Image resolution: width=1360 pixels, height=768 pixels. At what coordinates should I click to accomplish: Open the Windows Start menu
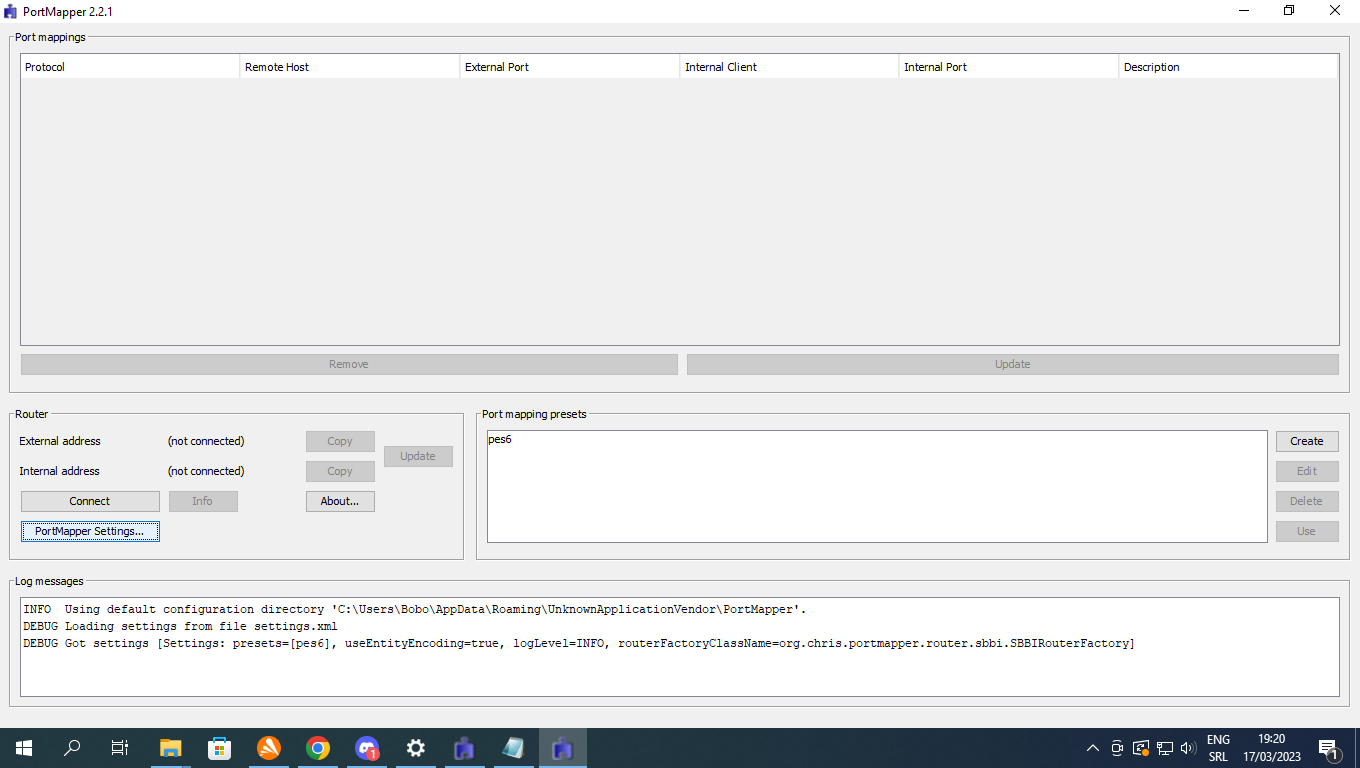[x=24, y=748]
